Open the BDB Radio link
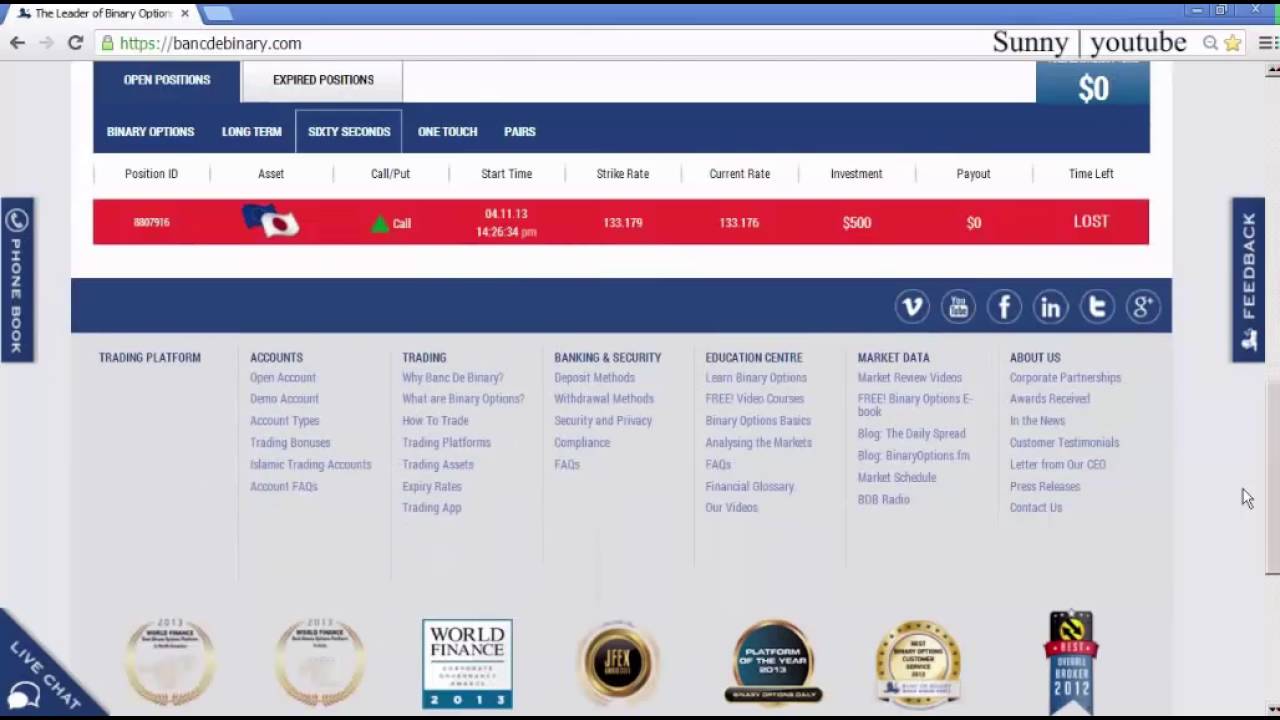Screen dimensions: 1280x720 coord(884,499)
